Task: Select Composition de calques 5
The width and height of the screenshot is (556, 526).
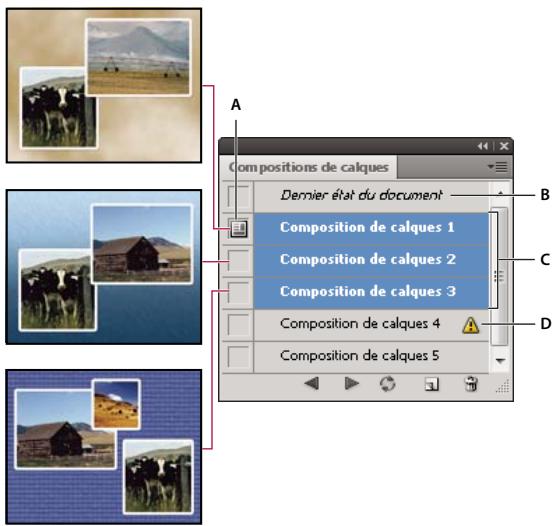Action: (371, 357)
